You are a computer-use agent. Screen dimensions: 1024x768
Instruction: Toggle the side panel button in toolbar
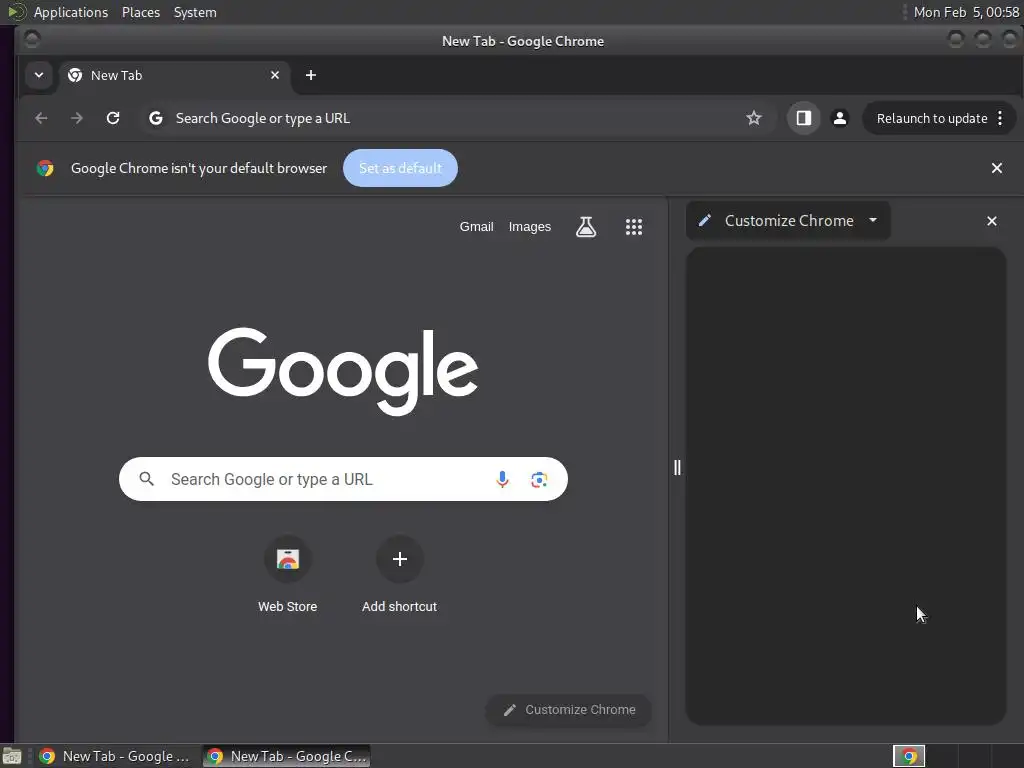point(803,118)
